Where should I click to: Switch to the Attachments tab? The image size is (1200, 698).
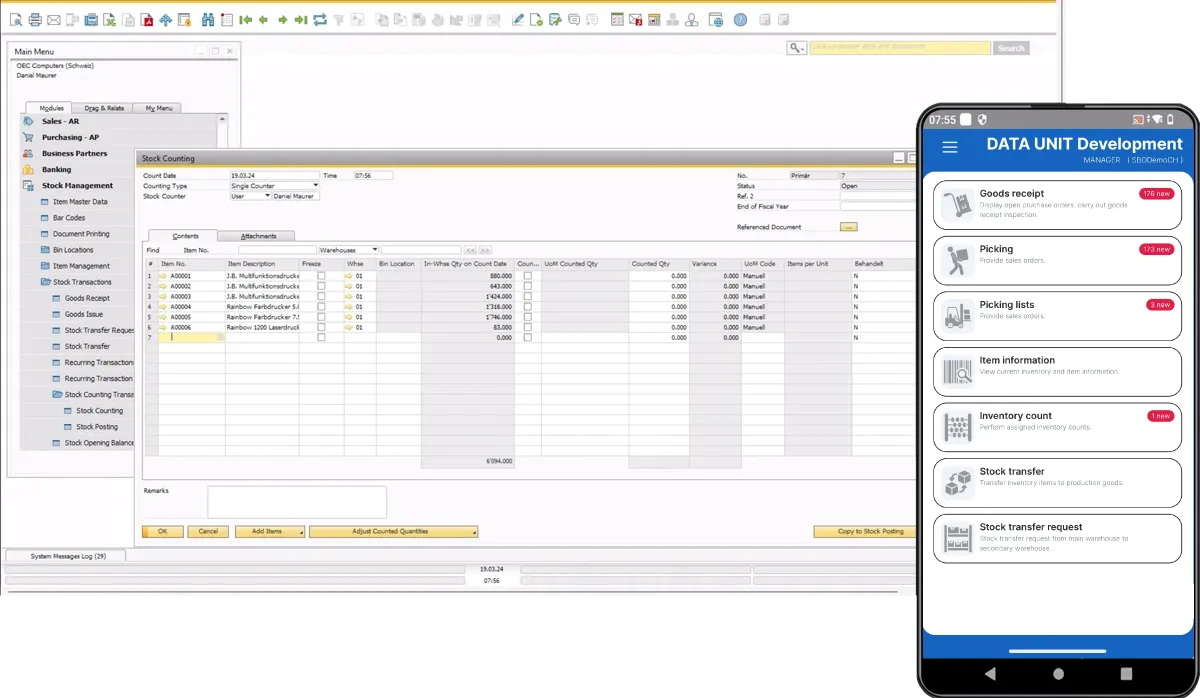click(258, 236)
